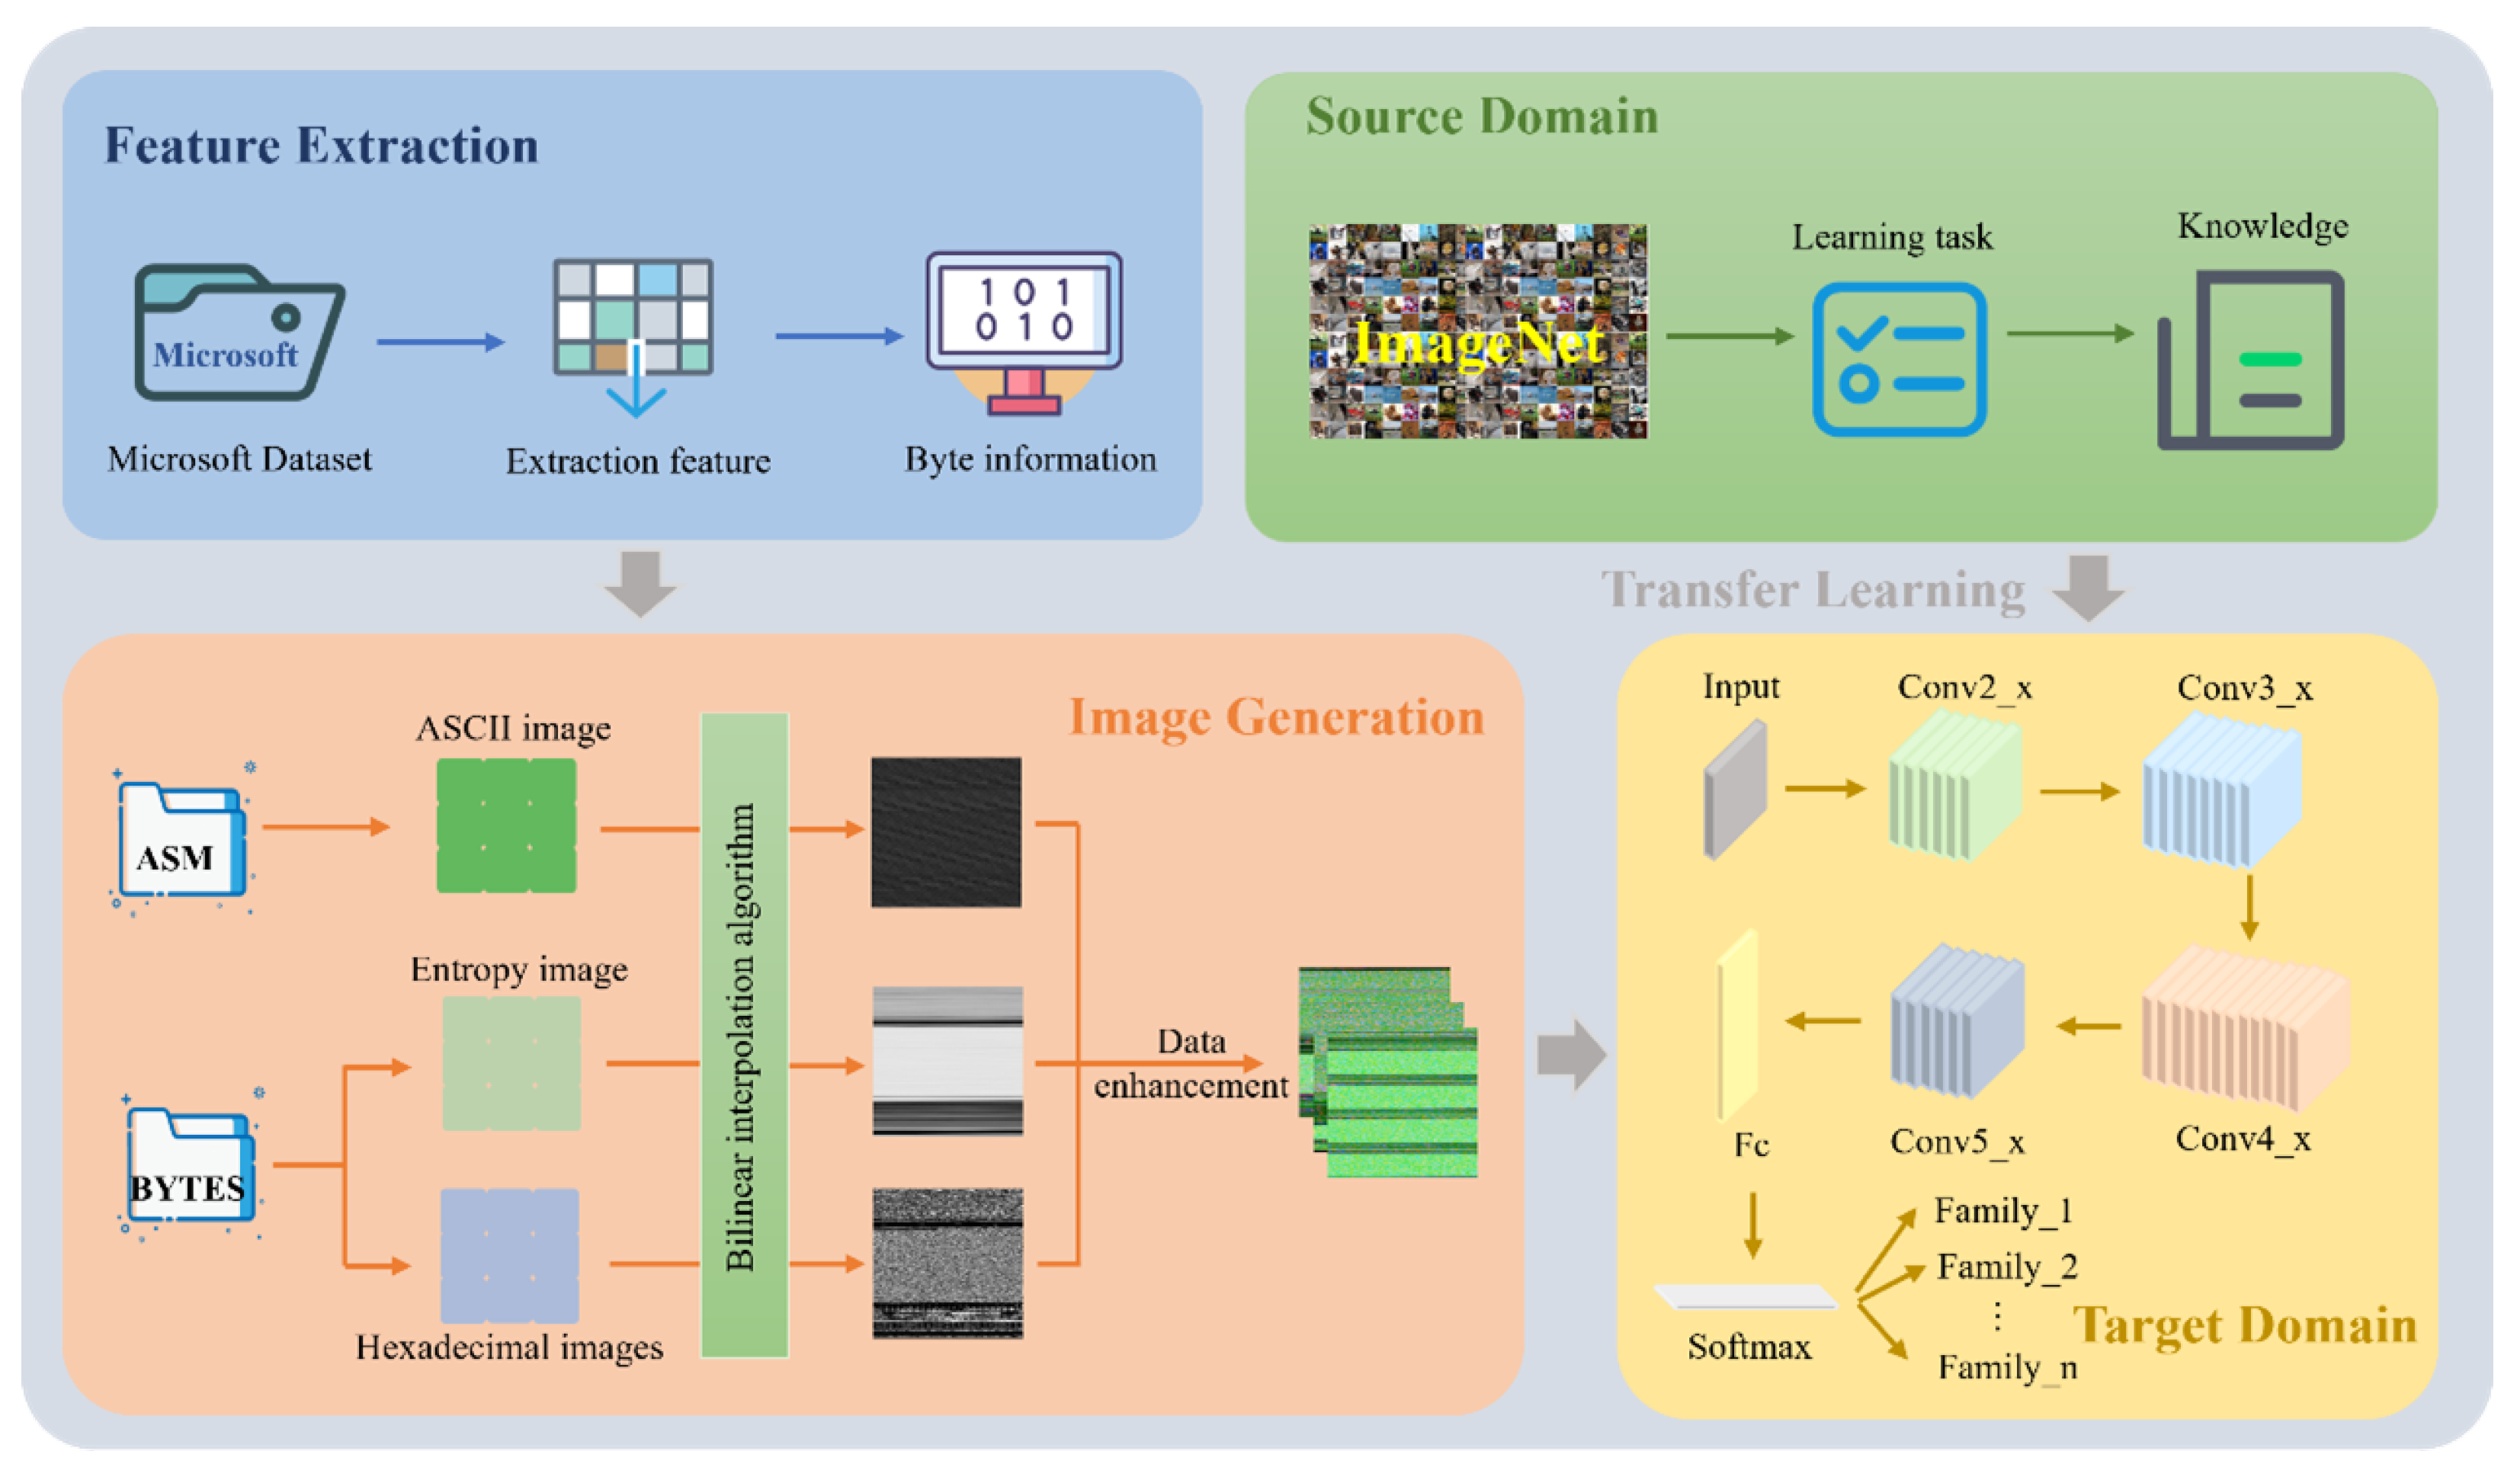Viewport: 2520px width, 1480px height.
Task: Click the Family_1 output label
Action: 2003,1211
